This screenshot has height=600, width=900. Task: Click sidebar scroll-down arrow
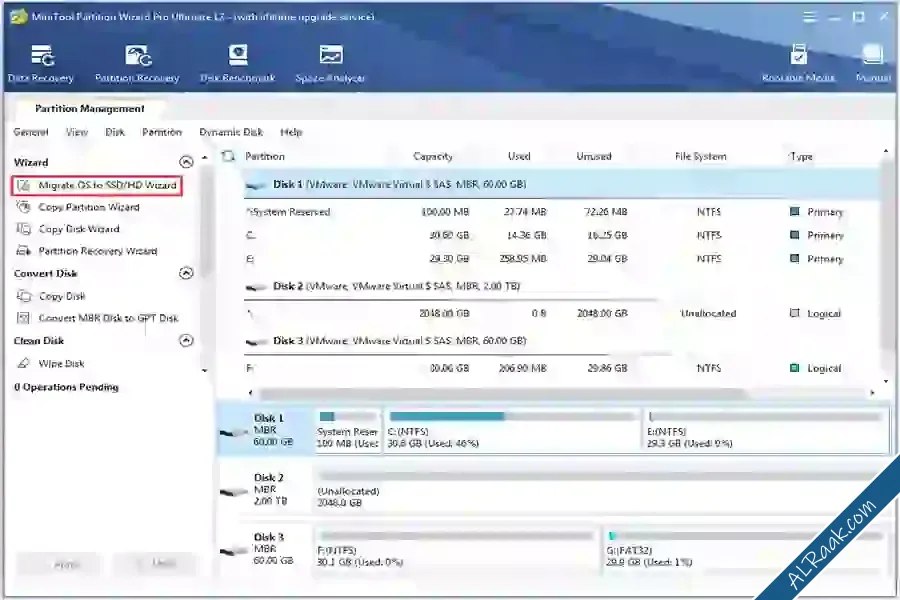205,371
